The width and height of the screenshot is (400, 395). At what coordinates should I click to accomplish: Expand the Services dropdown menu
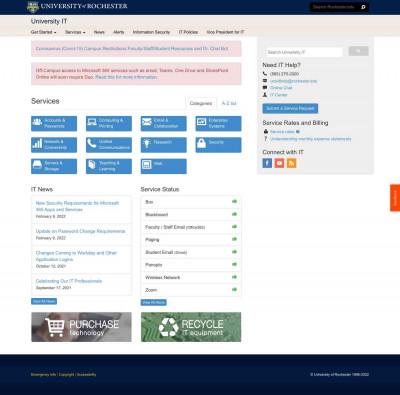coord(75,32)
